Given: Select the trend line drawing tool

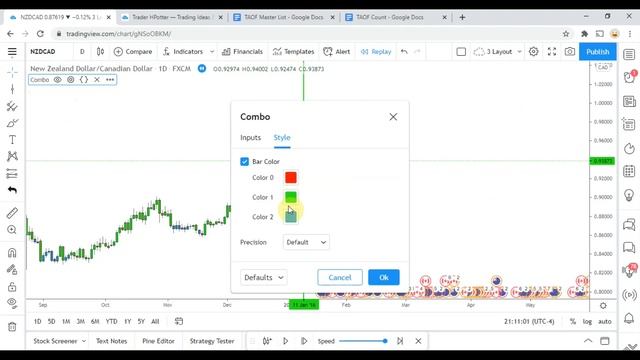Looking at the screenshot, I should [x=12, y=89].
